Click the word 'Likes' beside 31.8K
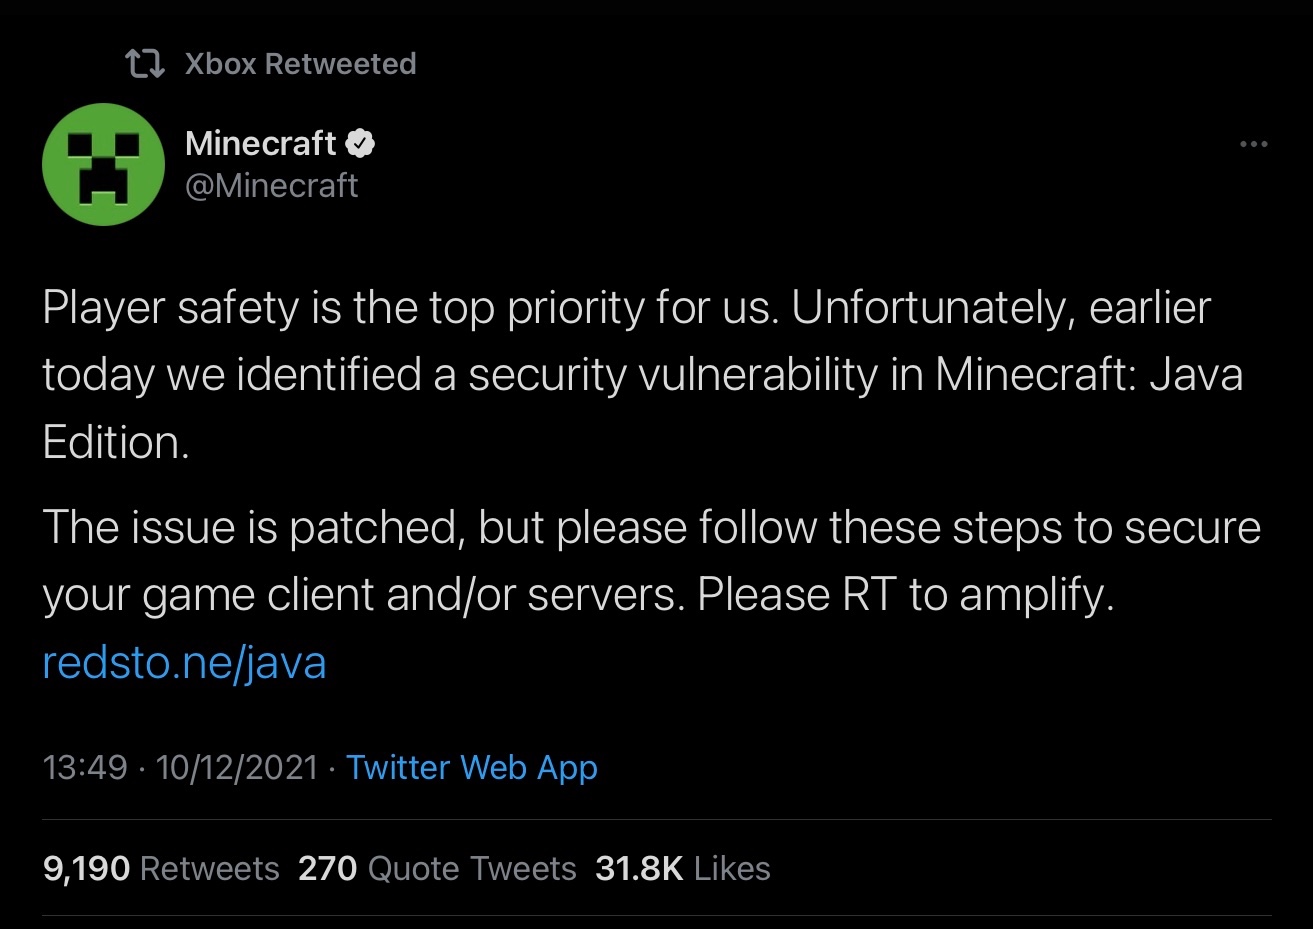This screenshot has width=1313, height=929. point(732,868)
